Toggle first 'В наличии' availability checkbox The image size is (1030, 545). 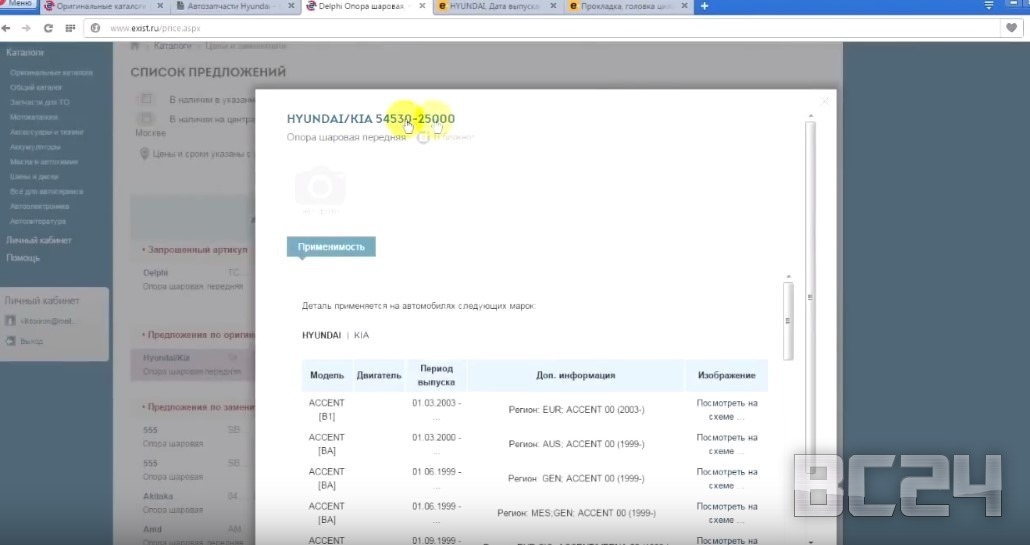tap(146, 99)
